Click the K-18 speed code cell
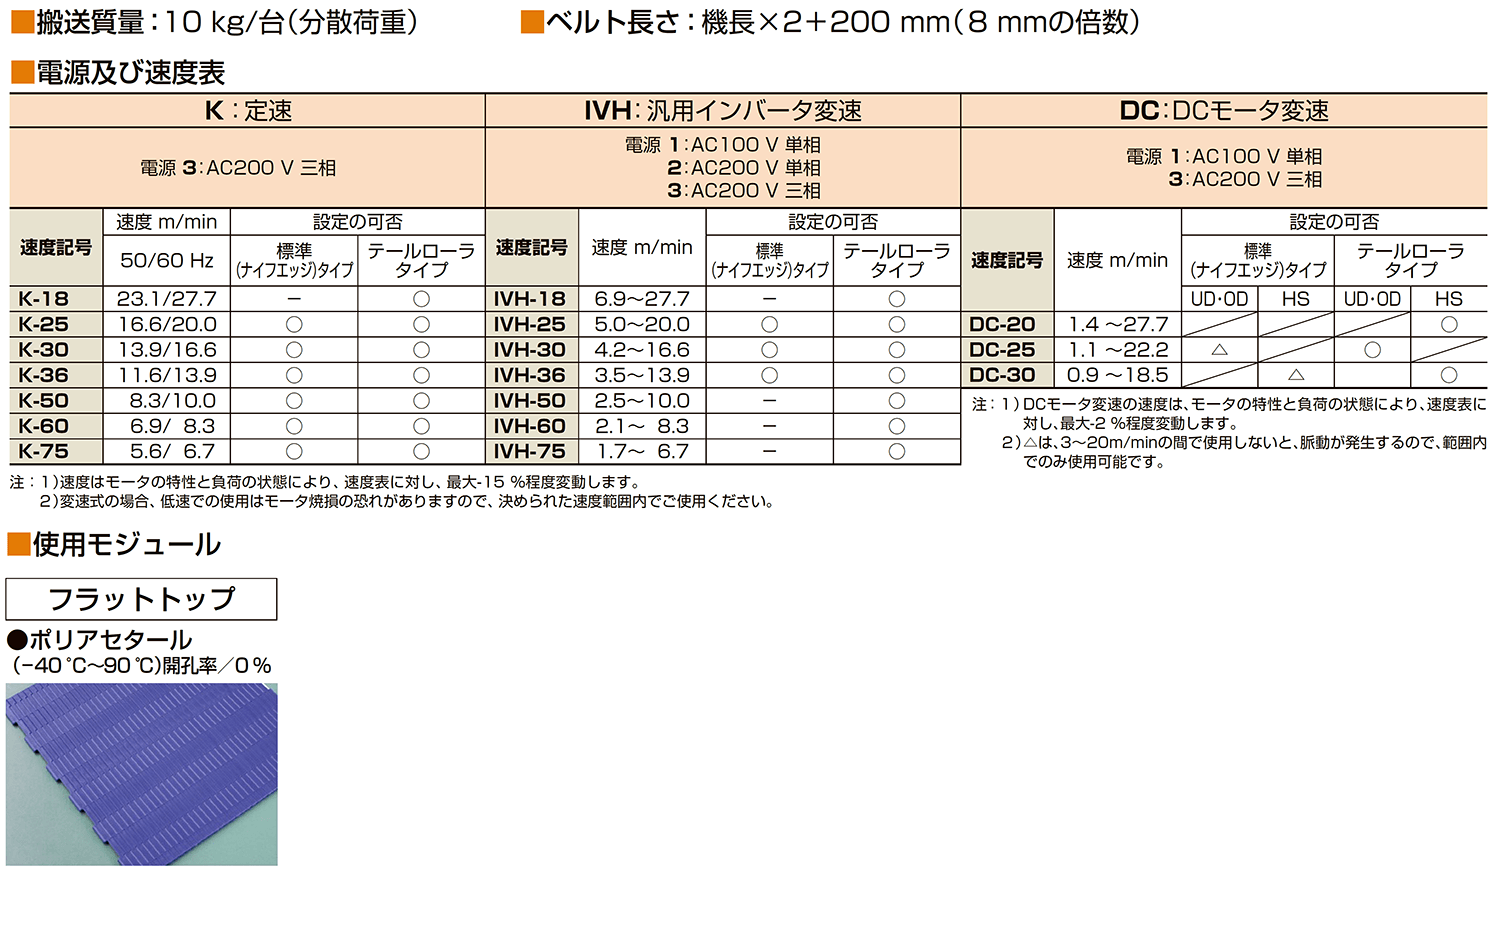Viewport: 1500px width, 926px height. pyautogui.click(x=56, y=298)
